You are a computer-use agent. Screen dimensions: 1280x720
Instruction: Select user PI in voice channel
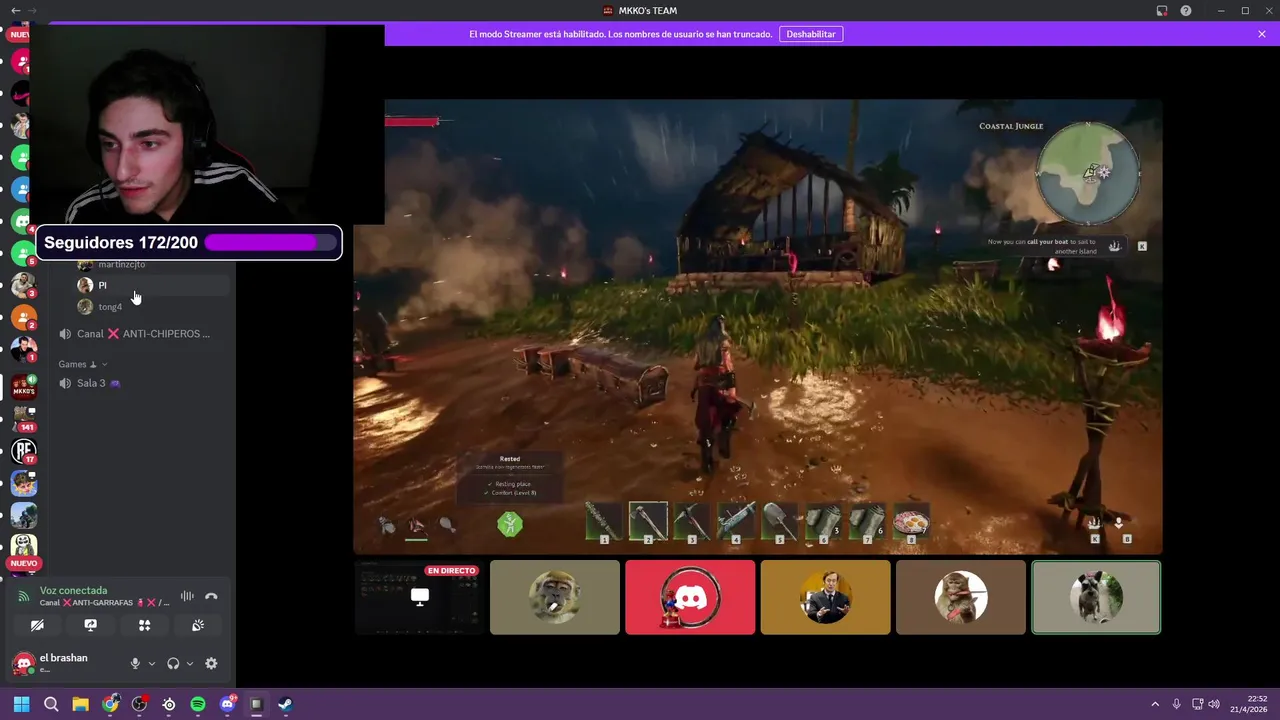point(152,285)
